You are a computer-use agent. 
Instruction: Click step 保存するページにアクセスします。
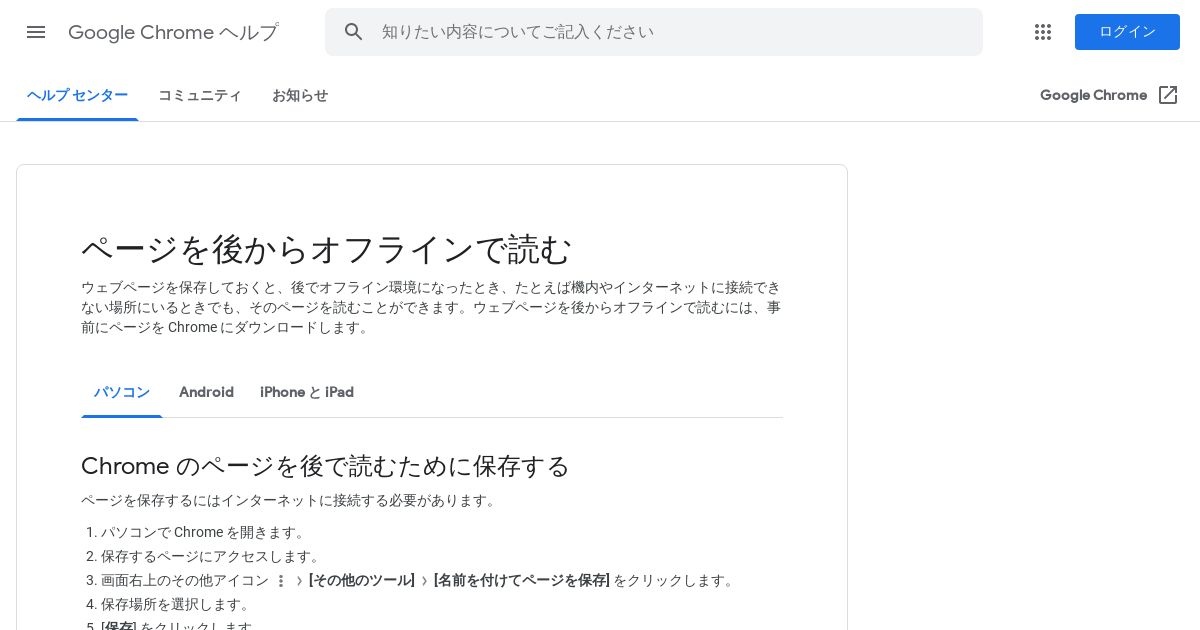pos(212,556)
